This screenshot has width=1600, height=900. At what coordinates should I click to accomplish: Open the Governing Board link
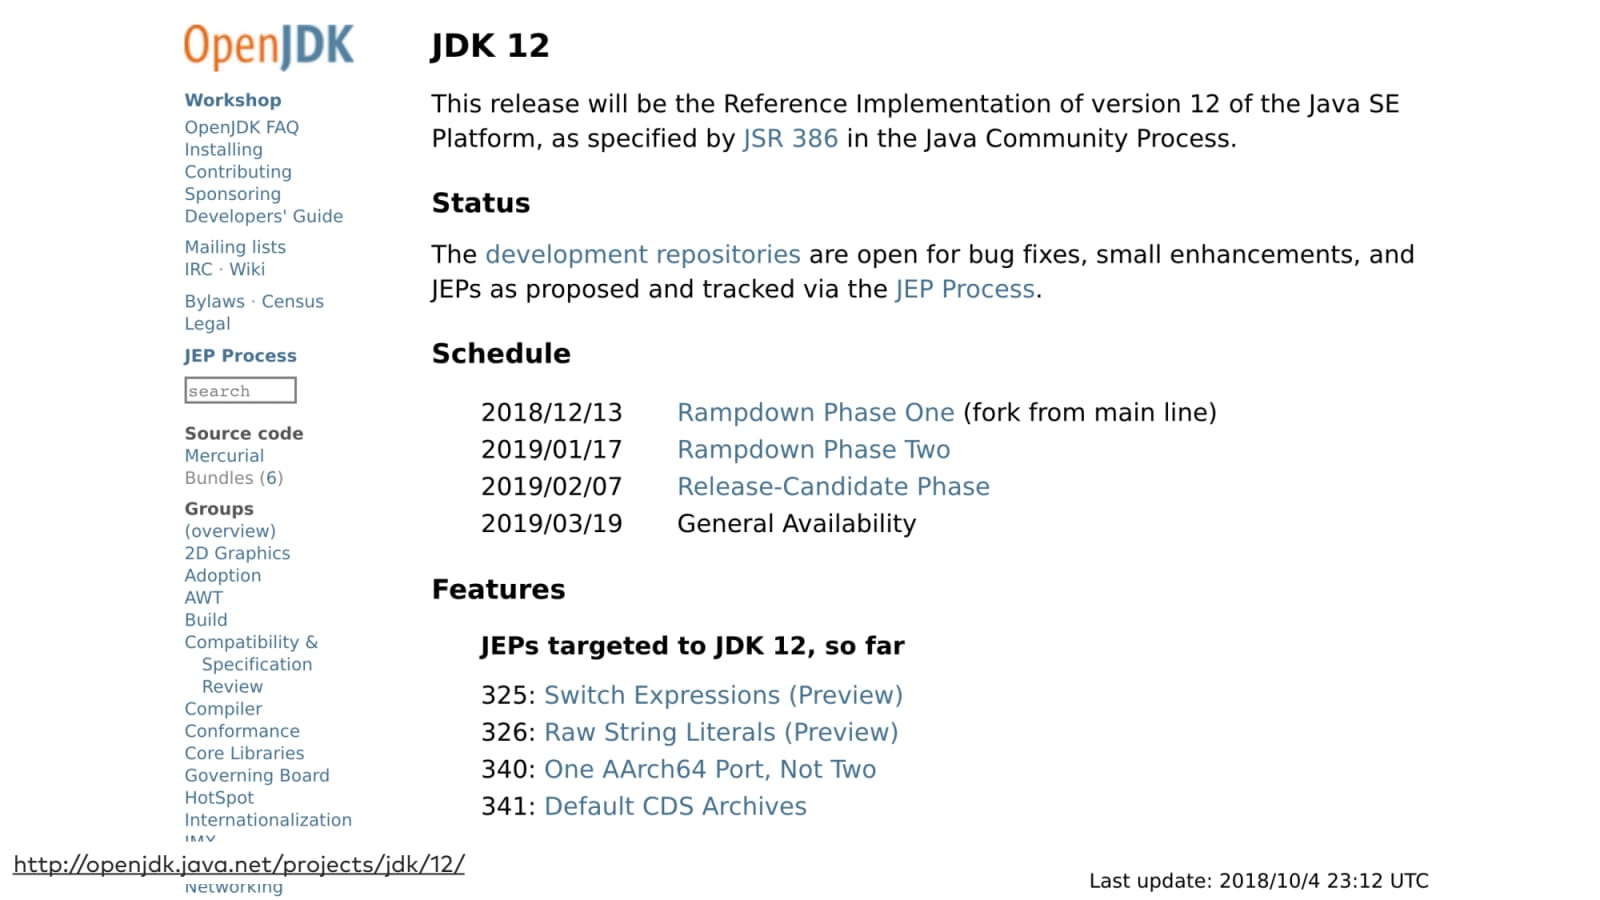(x=257, y=776)
